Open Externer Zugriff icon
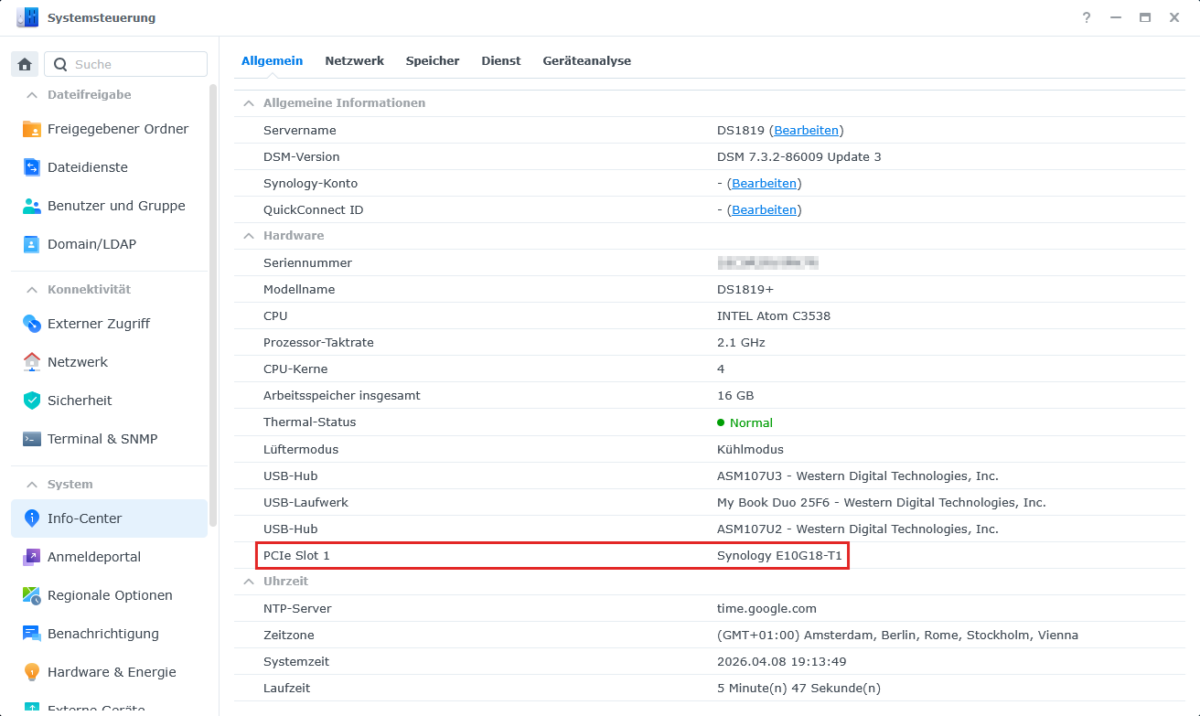 coord(31,324)
